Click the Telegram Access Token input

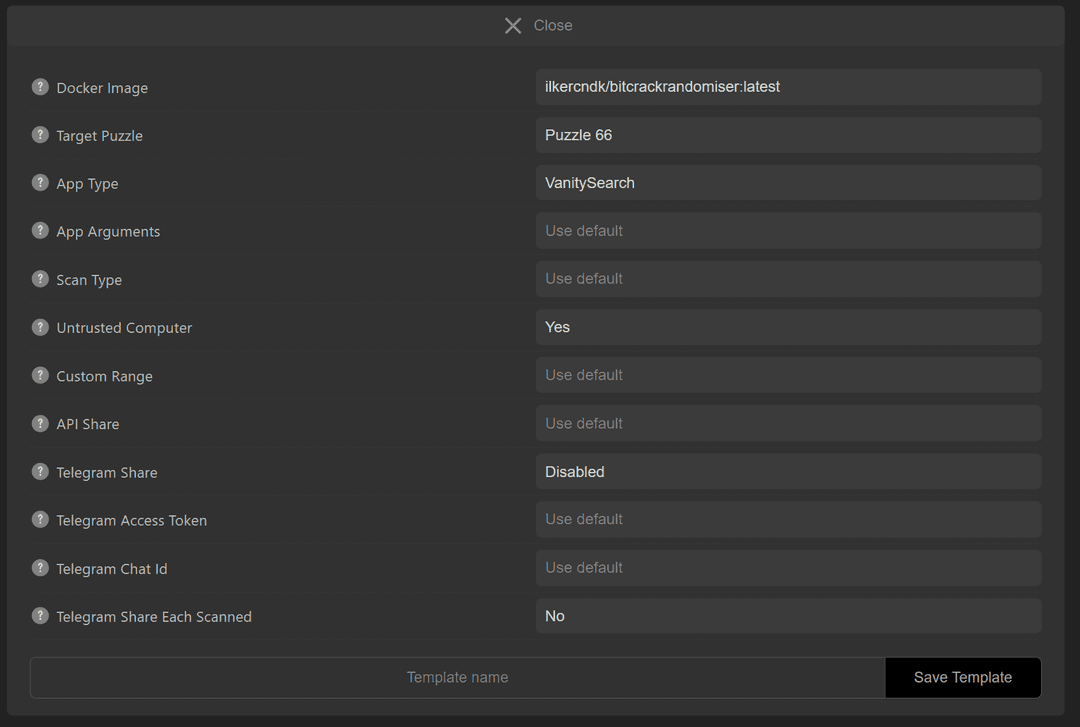(788, 520)
